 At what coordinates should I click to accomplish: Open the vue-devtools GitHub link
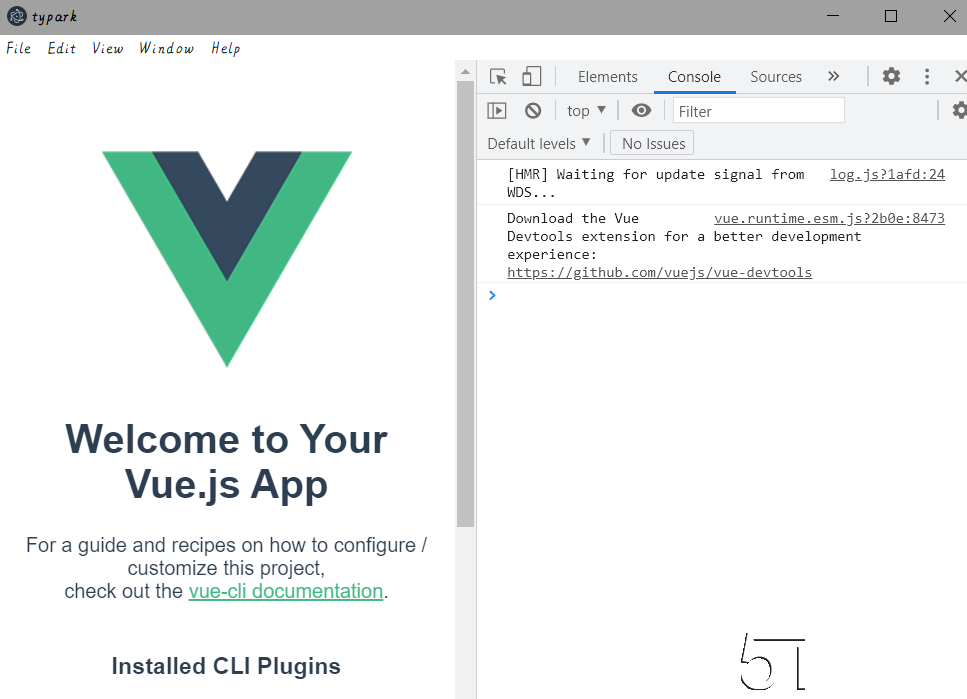pos(659,272)
